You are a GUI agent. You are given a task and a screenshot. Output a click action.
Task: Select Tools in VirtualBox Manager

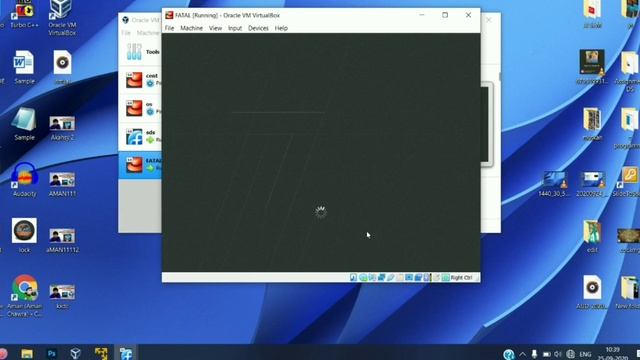tap(140, 52)
